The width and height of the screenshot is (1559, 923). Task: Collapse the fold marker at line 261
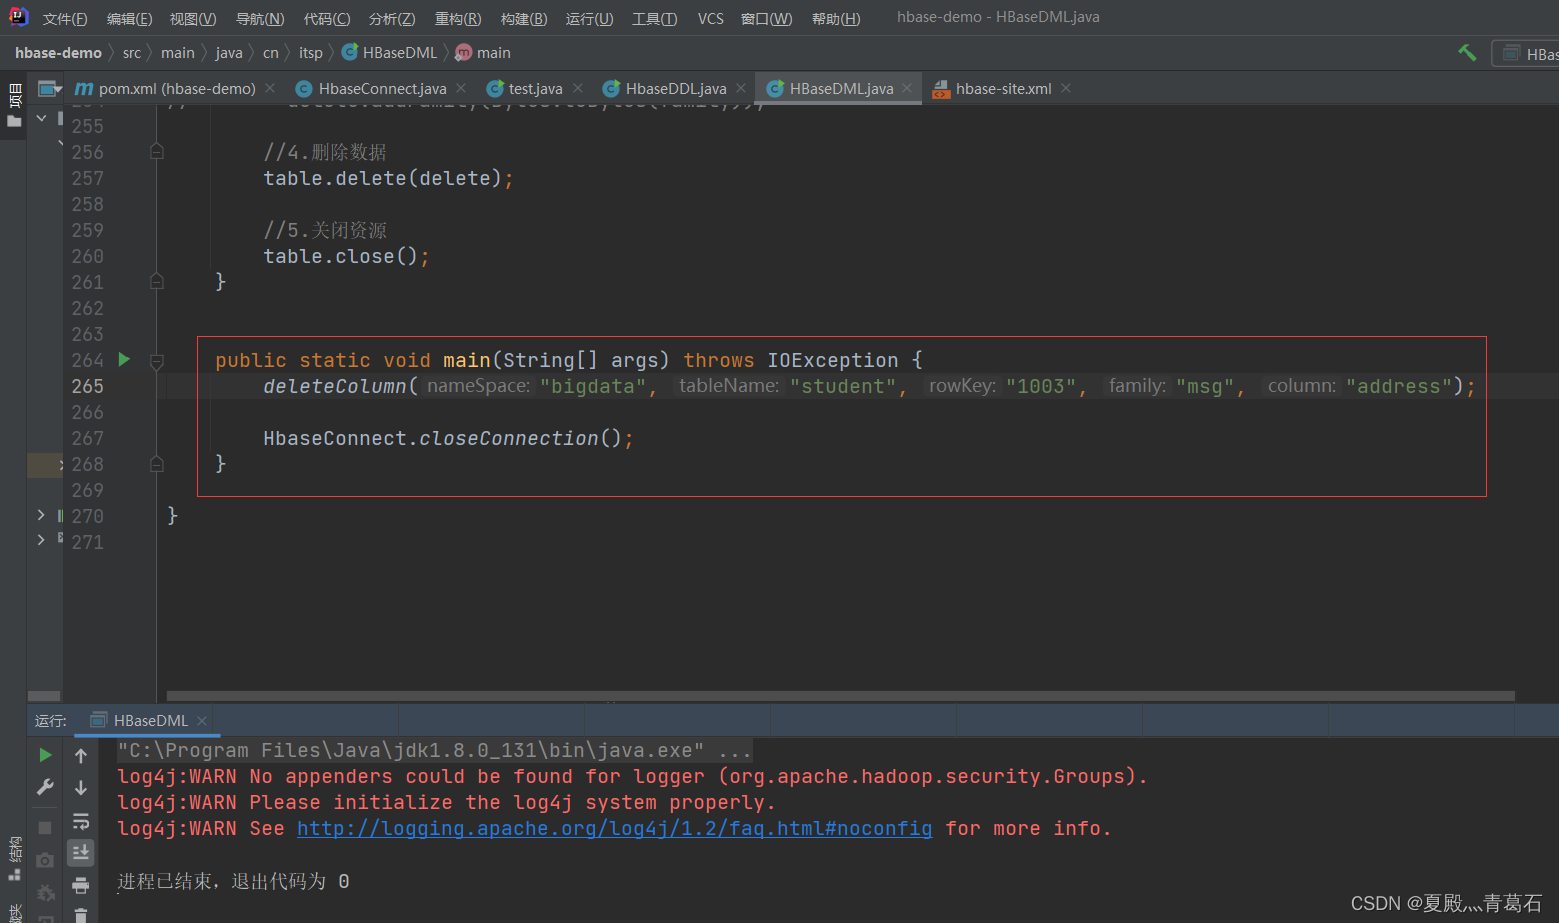pos(157,281)
